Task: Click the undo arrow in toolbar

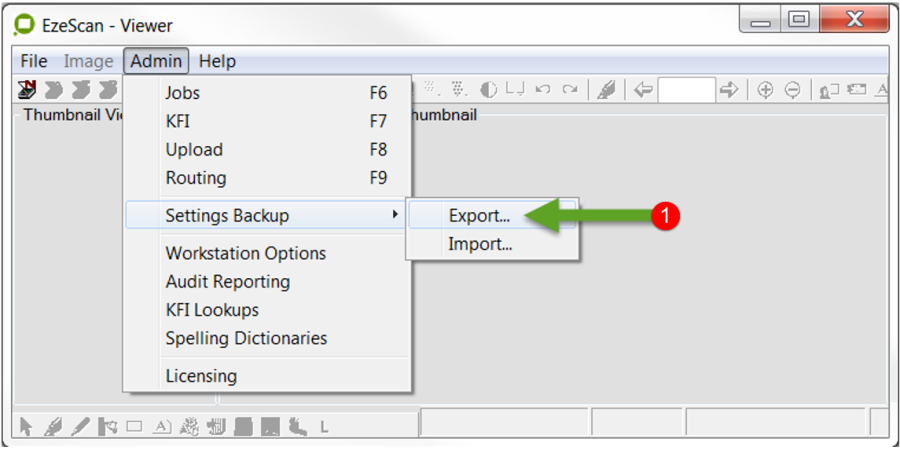Action: [x=543, y=90]
